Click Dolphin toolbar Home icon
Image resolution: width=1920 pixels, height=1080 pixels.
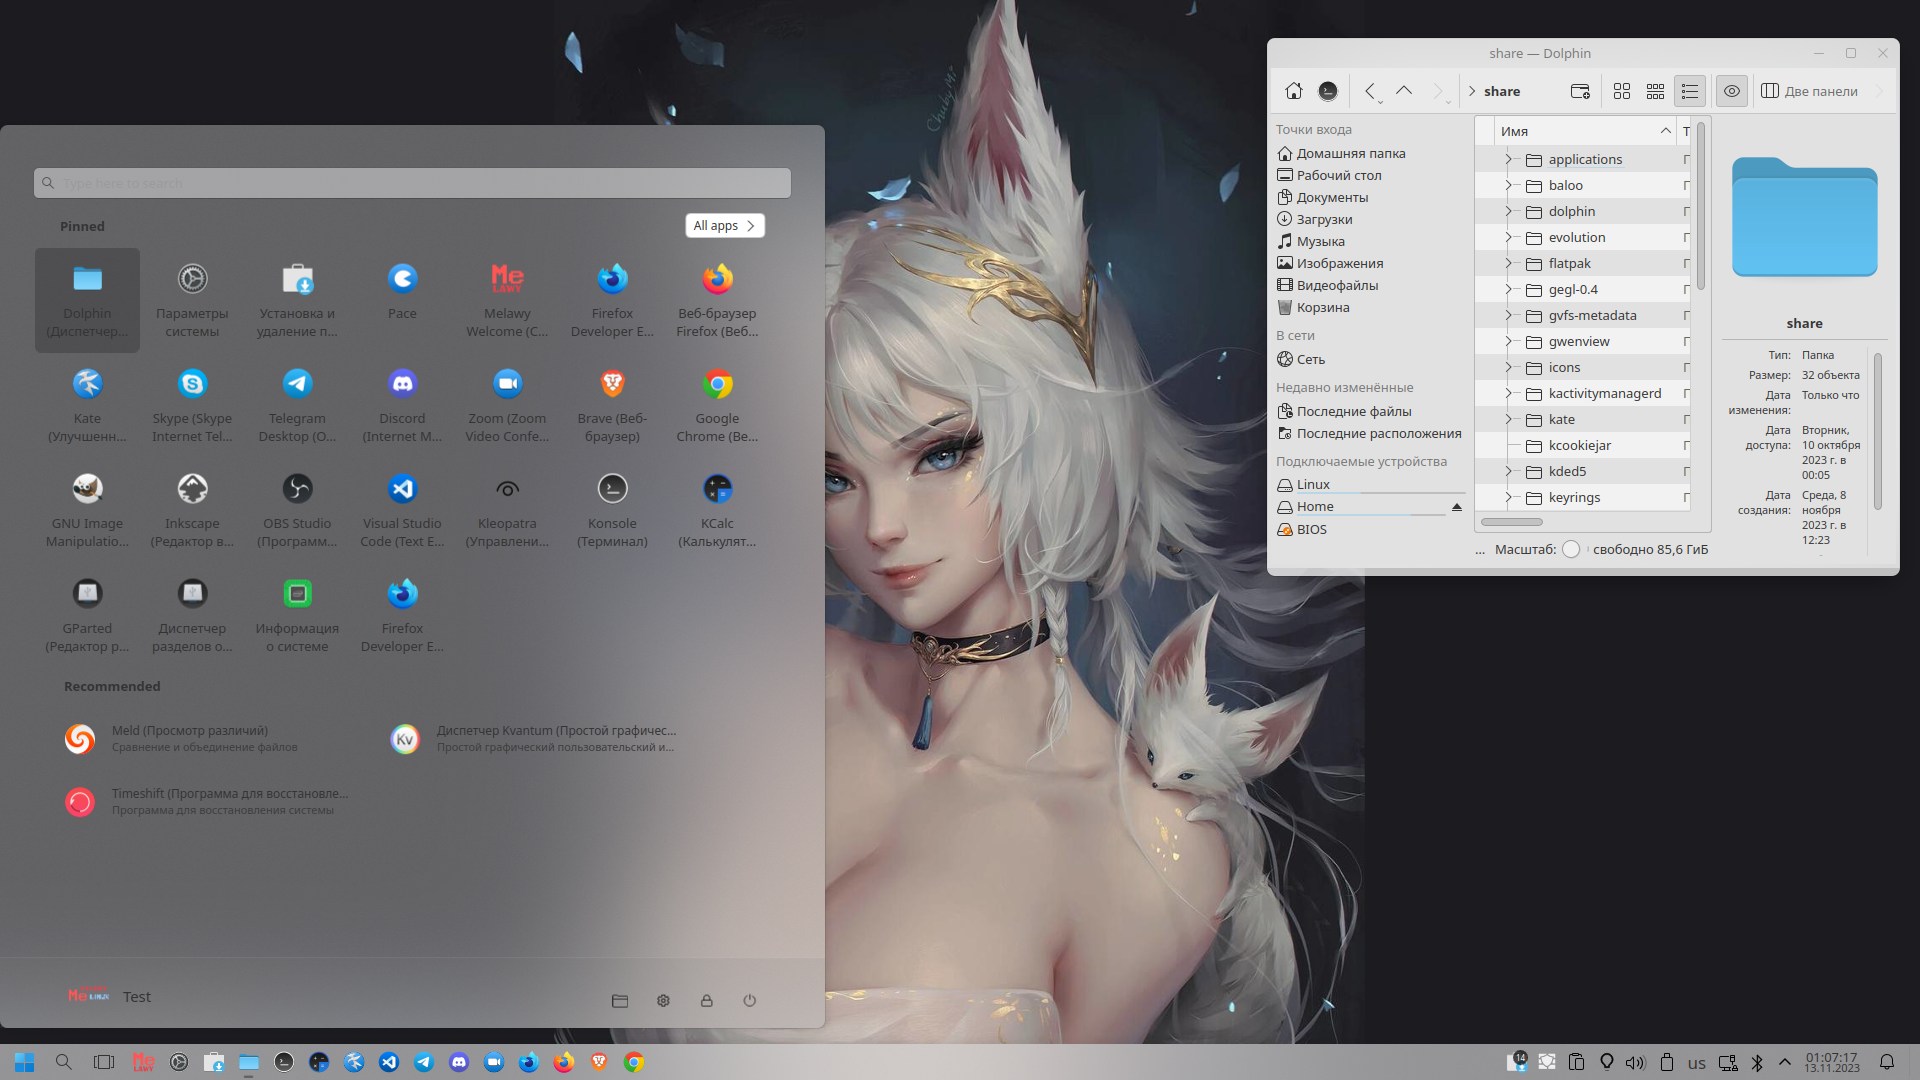tap(1293, 91)
